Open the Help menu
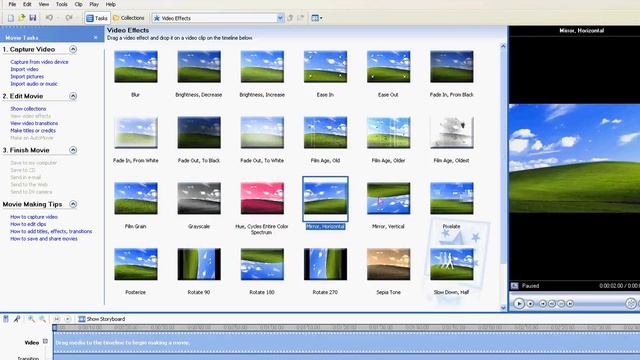The width and height of the screenshot is (640, 360). click(x=111, y=4)
